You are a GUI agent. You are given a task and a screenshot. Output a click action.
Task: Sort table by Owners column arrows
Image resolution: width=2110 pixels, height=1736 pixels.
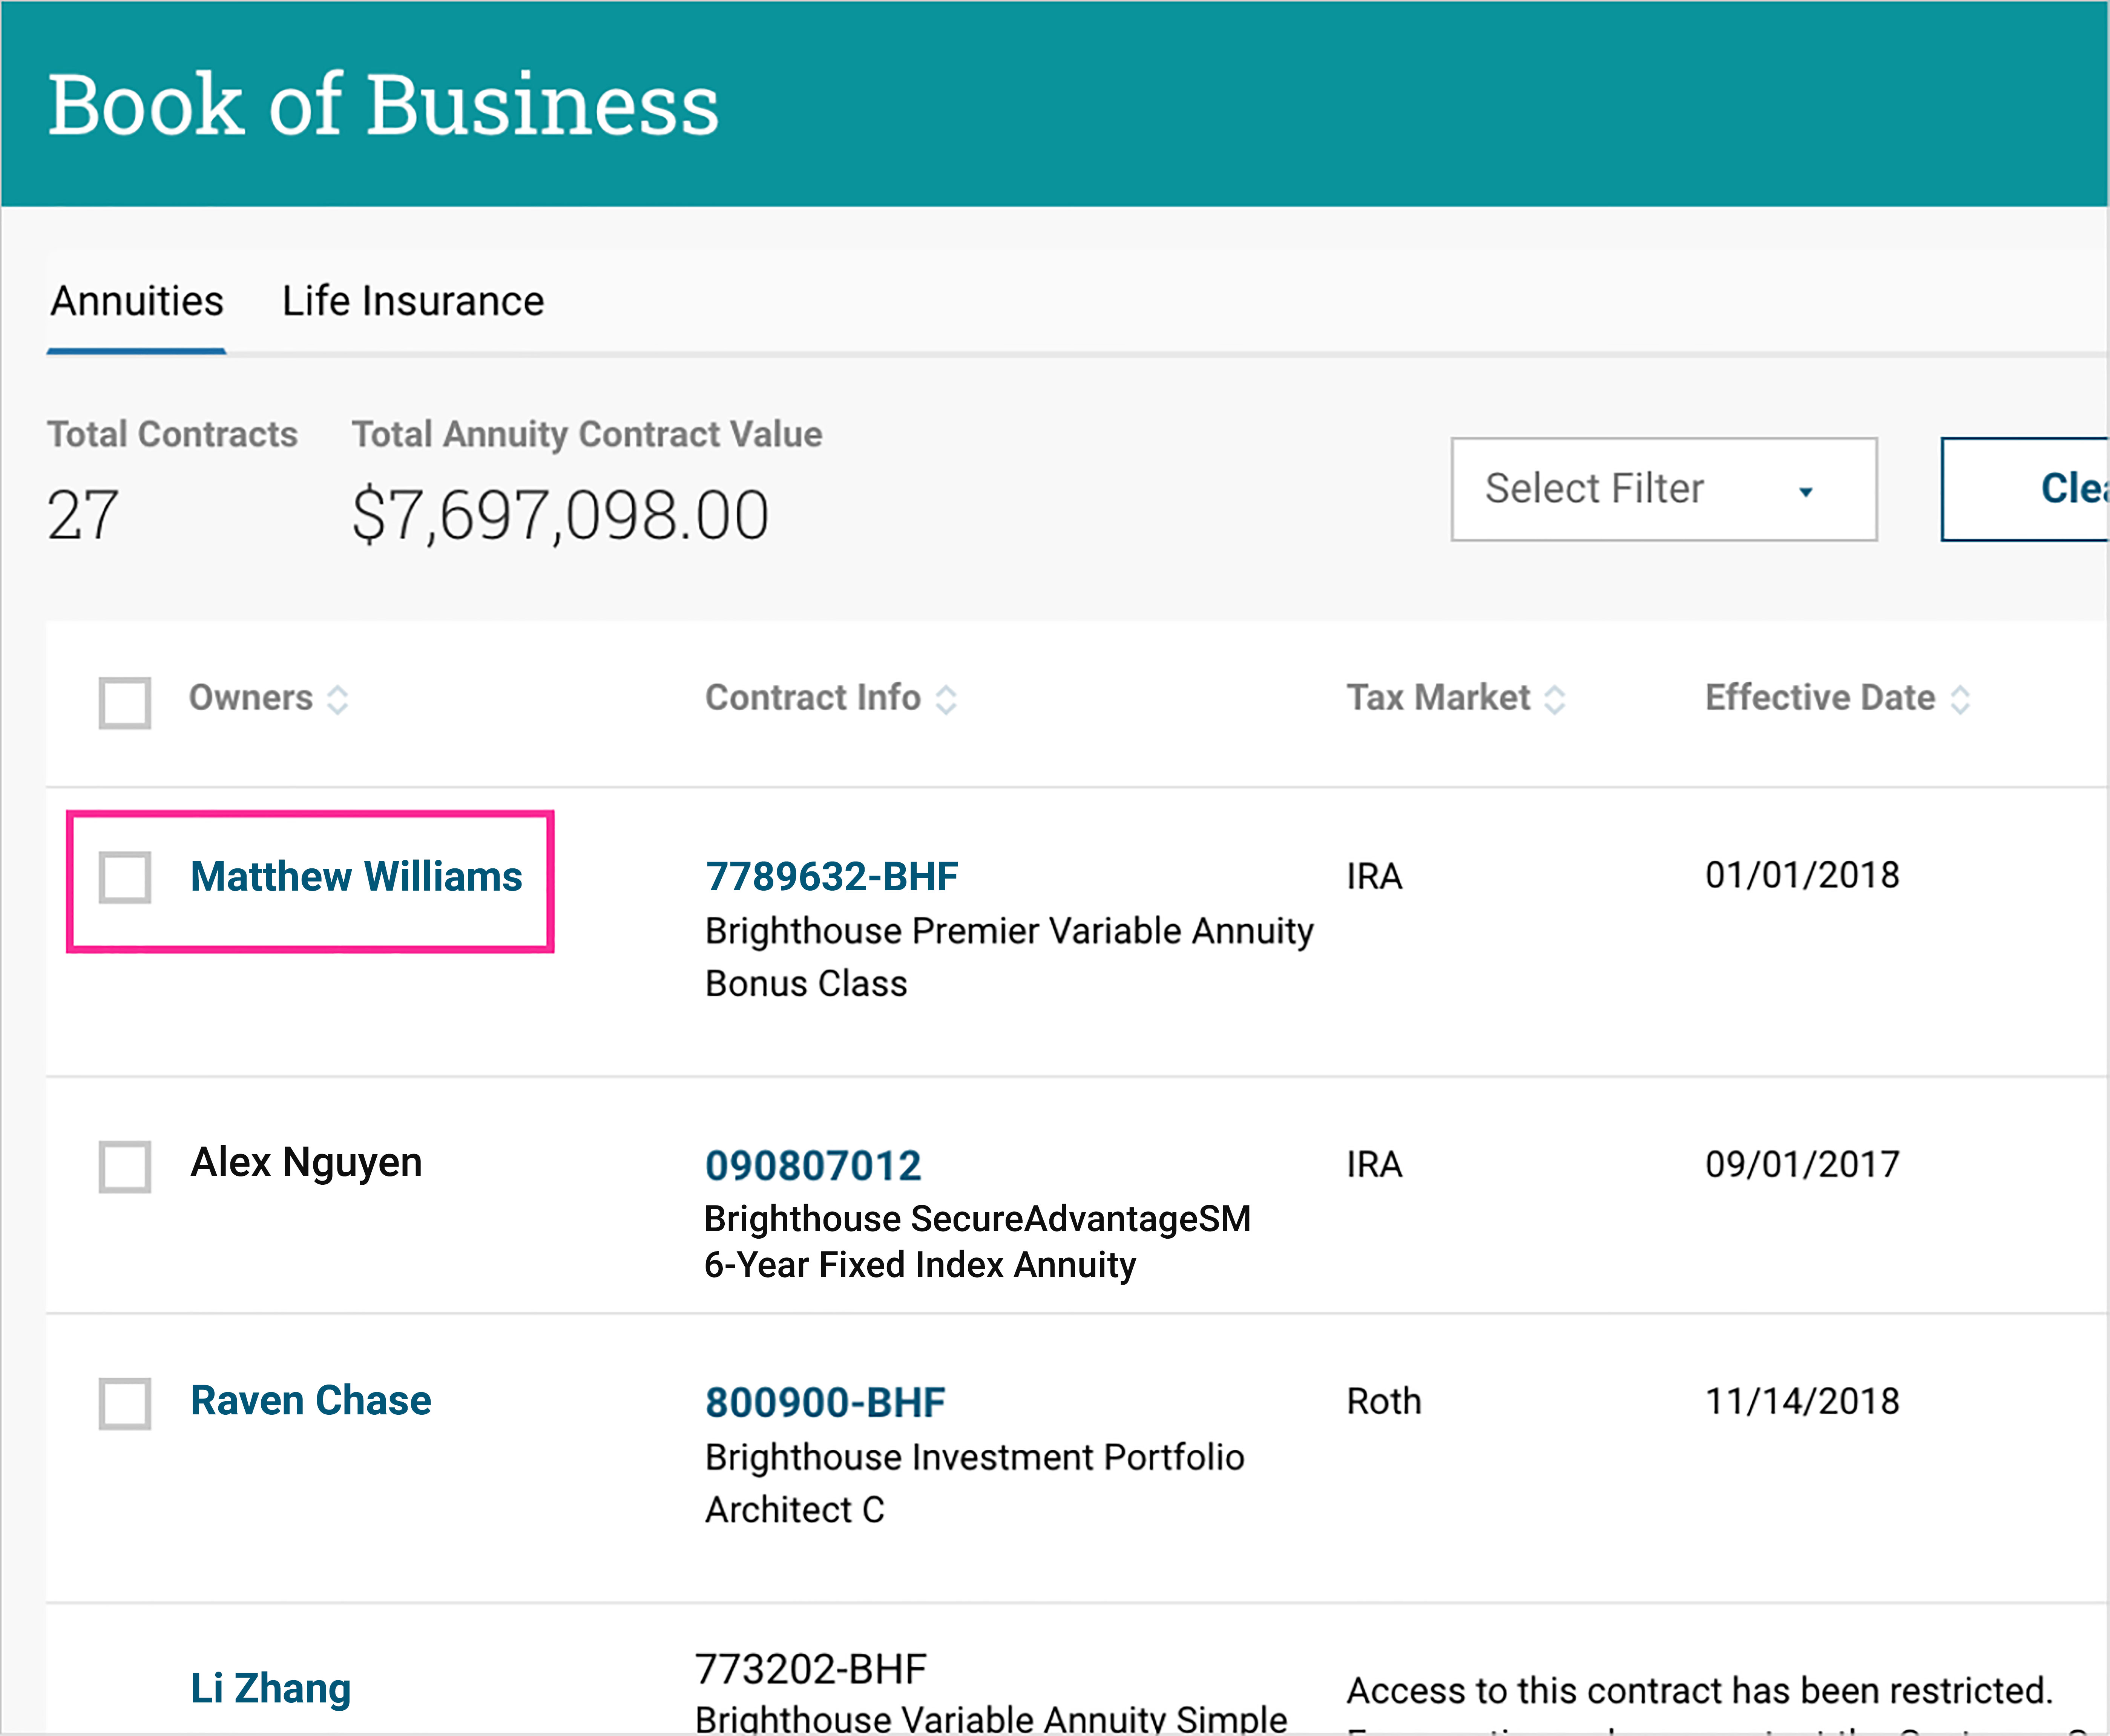point(338,699)
